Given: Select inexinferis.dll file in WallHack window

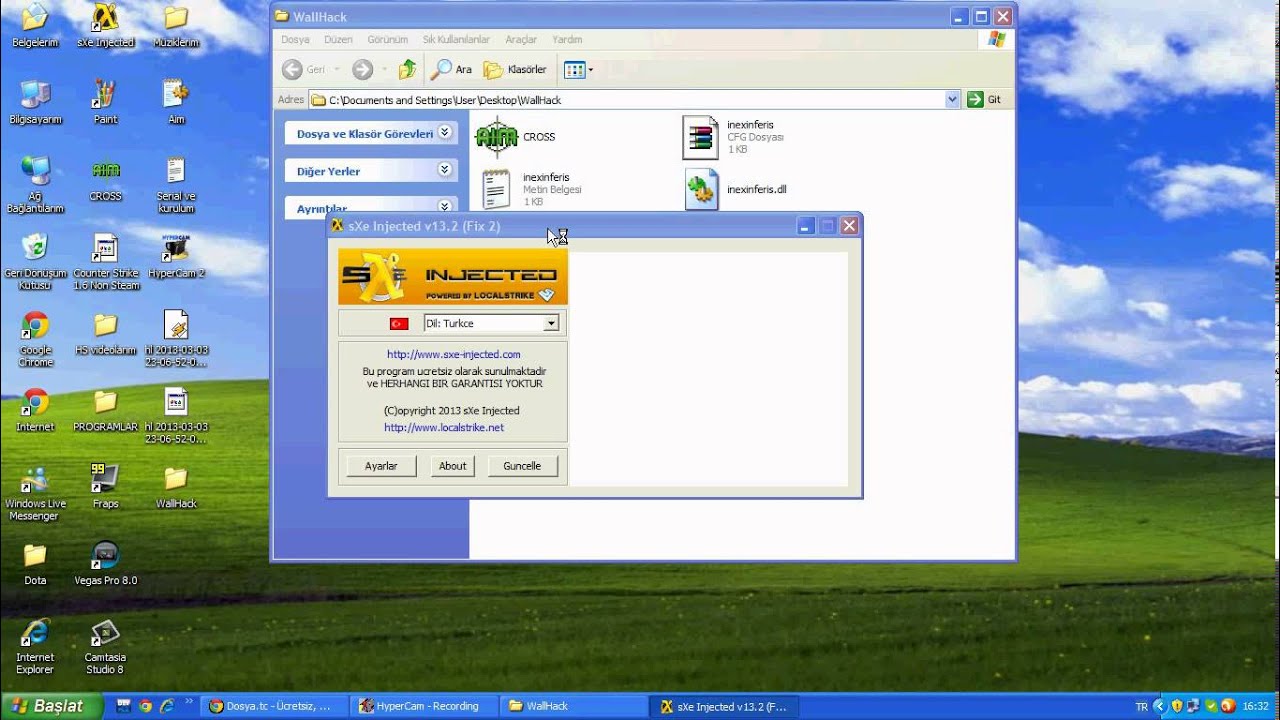Looking at the screenshot, I should pos(734,189).
